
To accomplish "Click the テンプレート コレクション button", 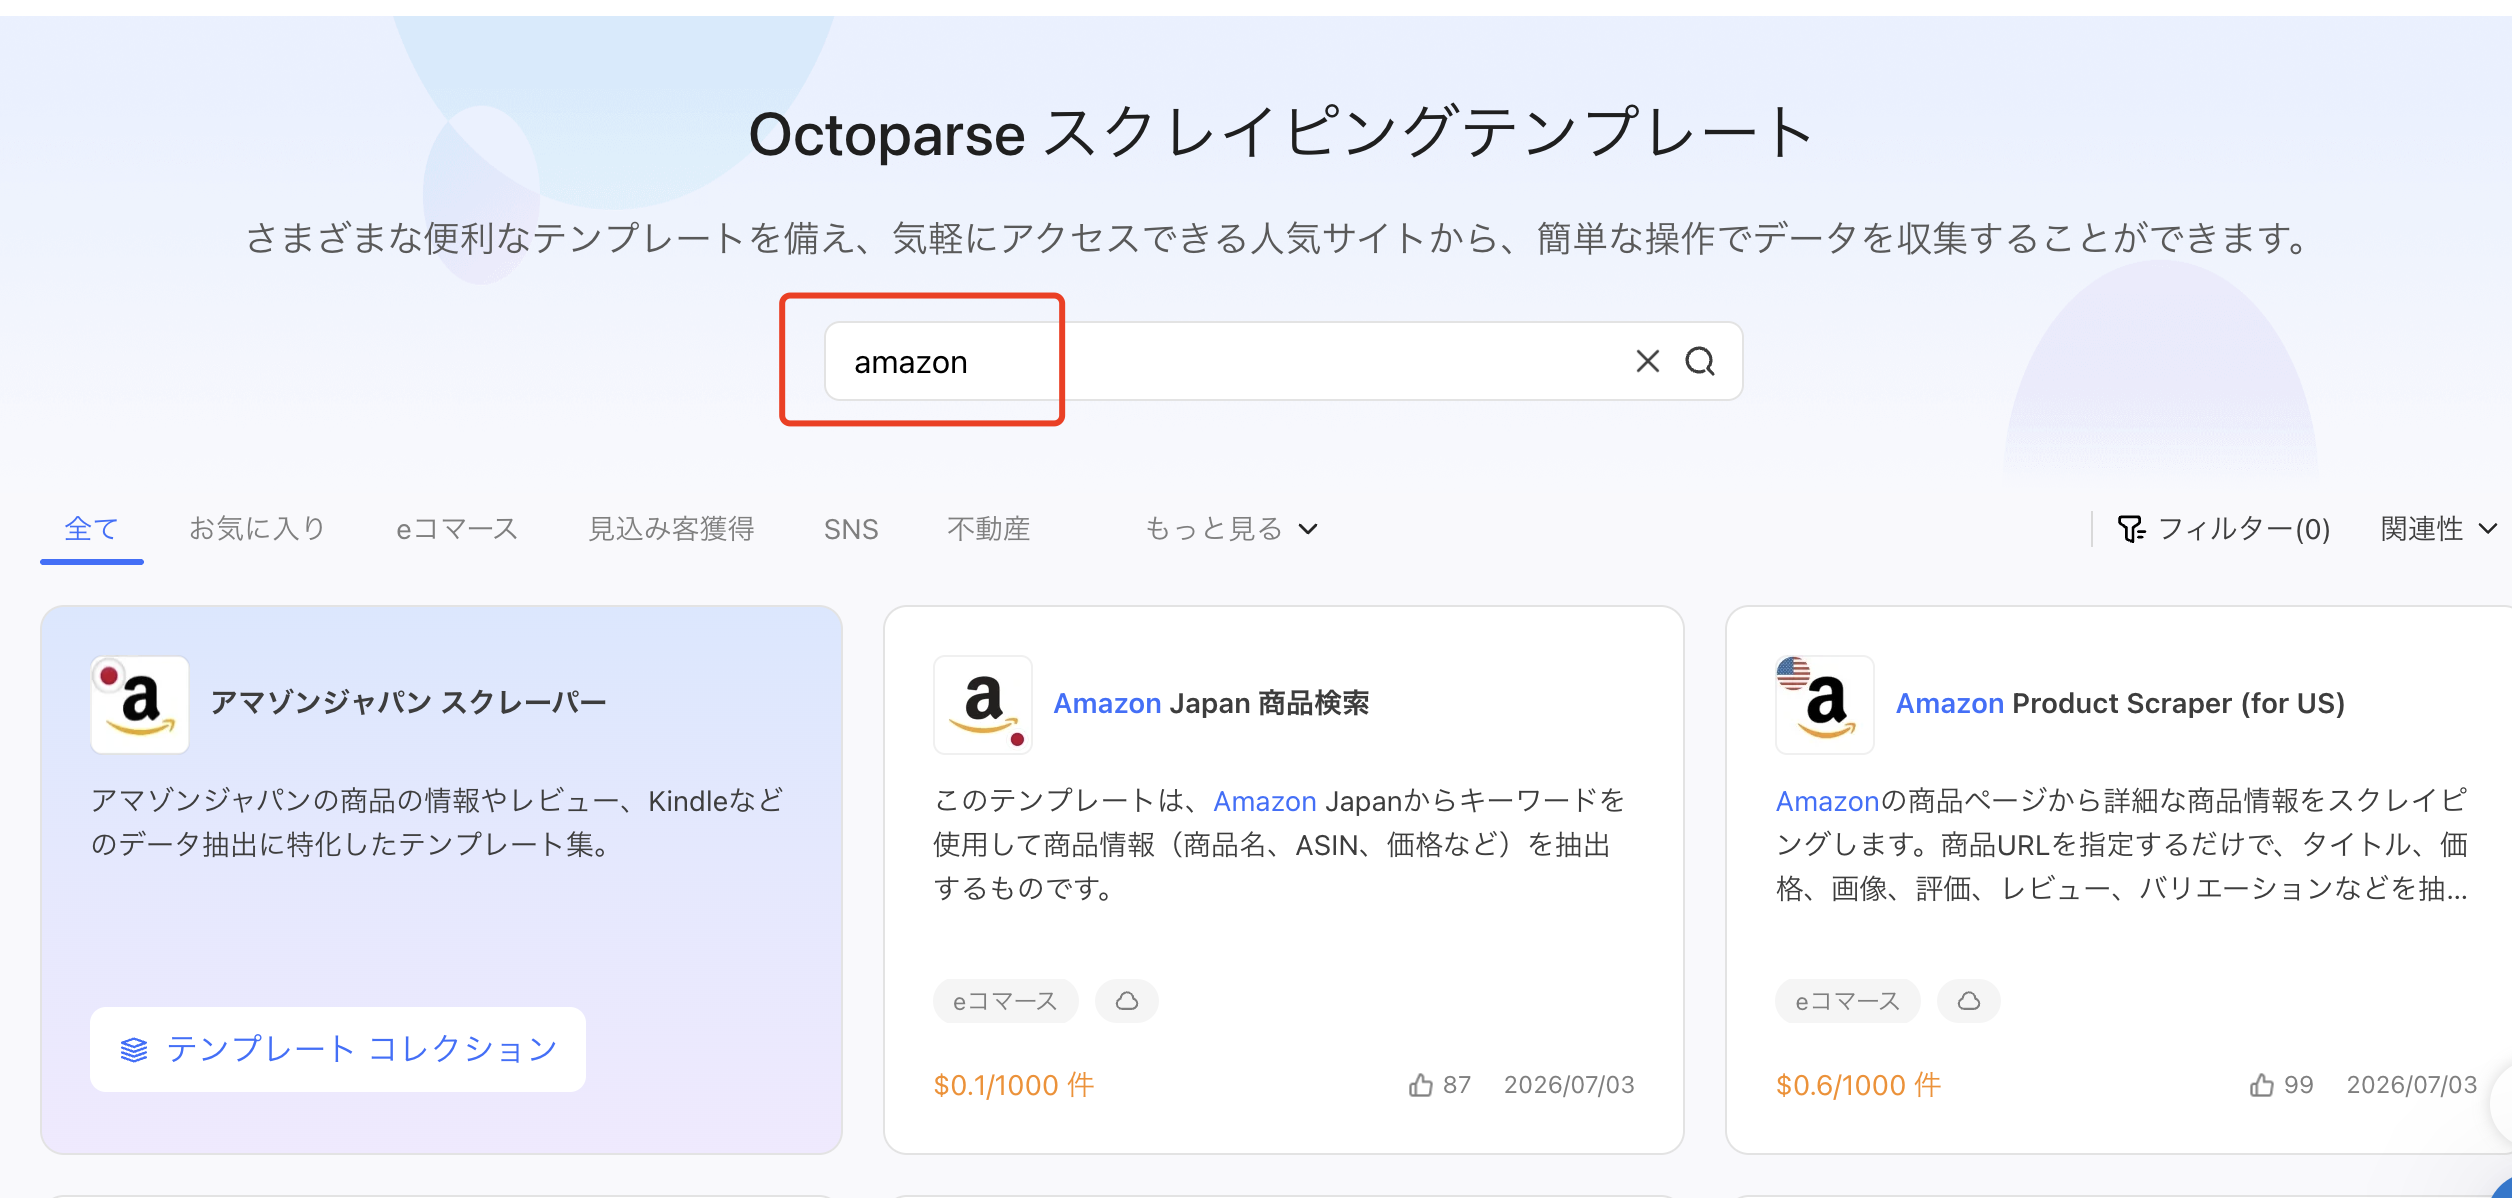I will point(338,1049).
